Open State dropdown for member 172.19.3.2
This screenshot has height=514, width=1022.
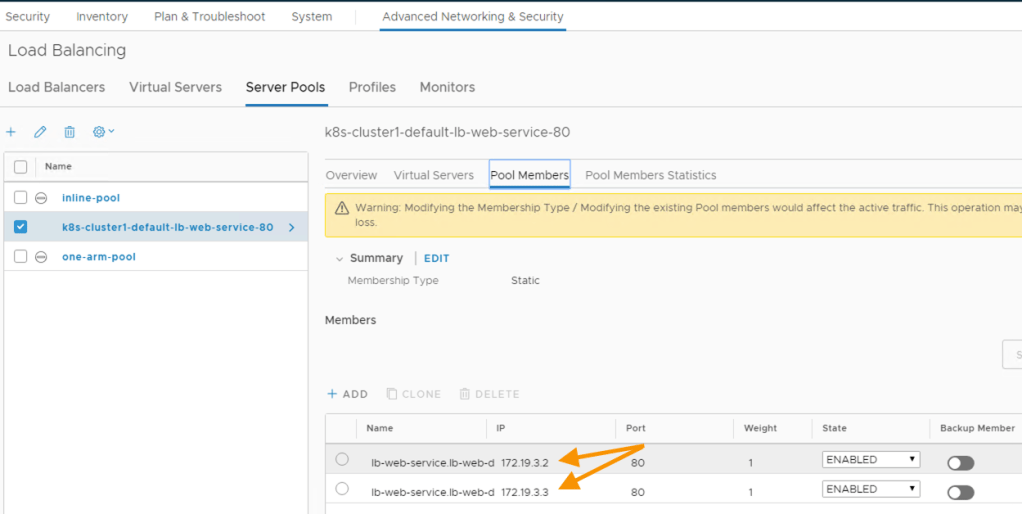pos(870,460)
